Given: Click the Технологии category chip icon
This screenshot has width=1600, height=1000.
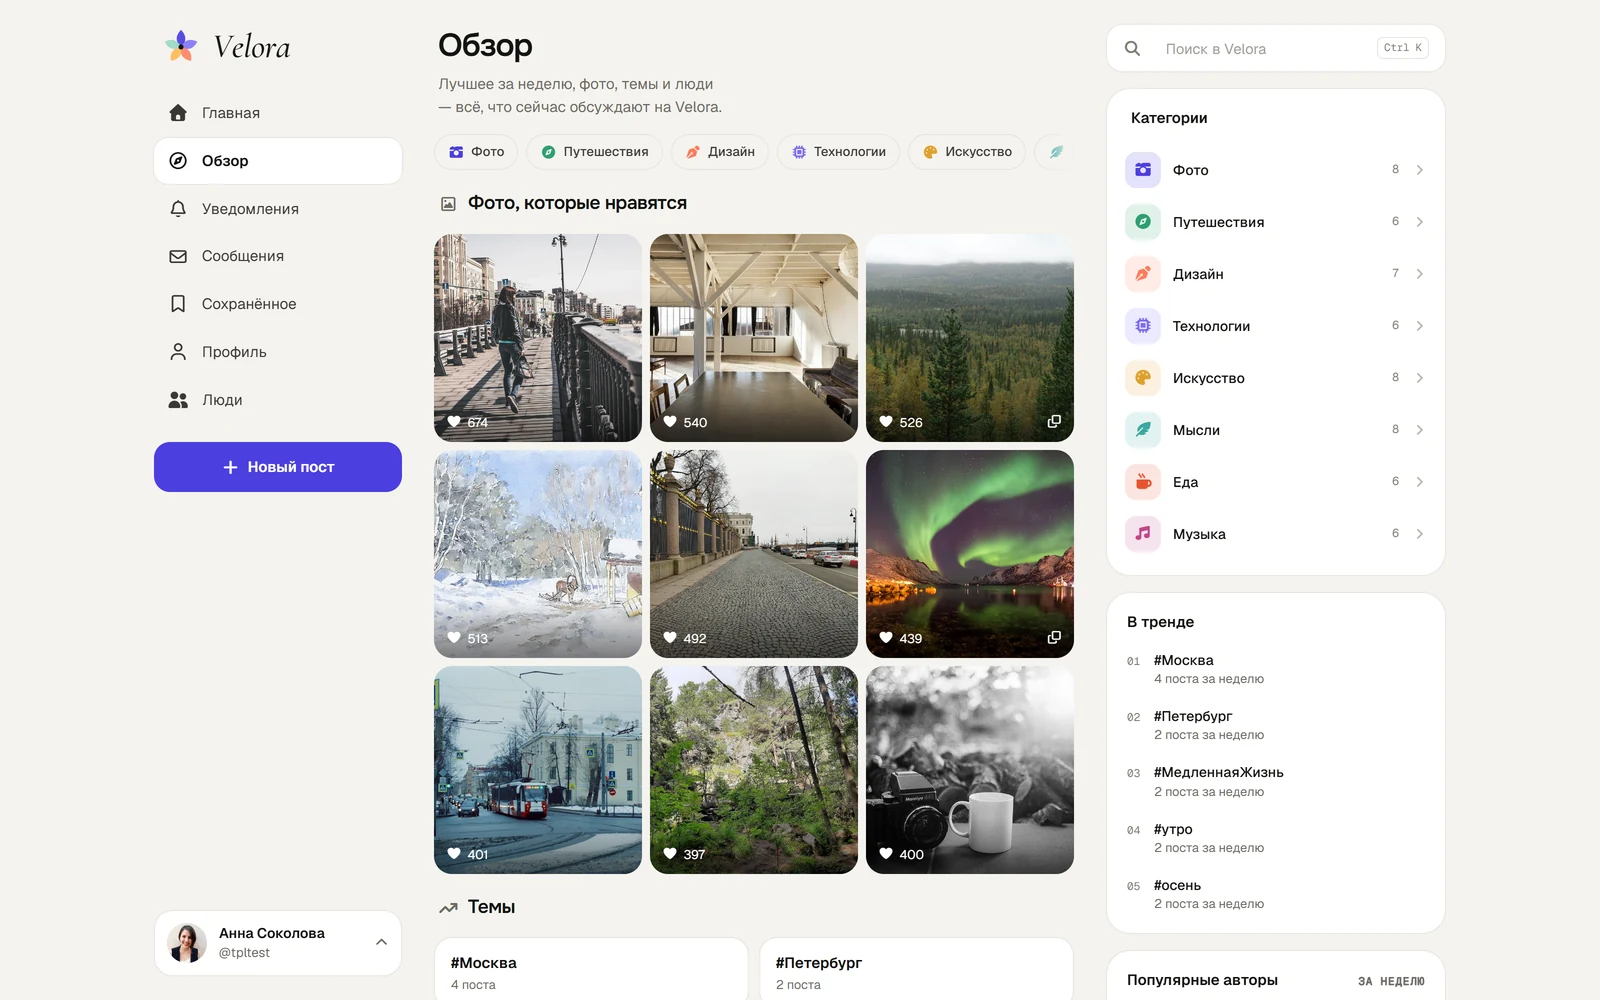Looking at the screenshot, I should click(x=1143, y=326).
